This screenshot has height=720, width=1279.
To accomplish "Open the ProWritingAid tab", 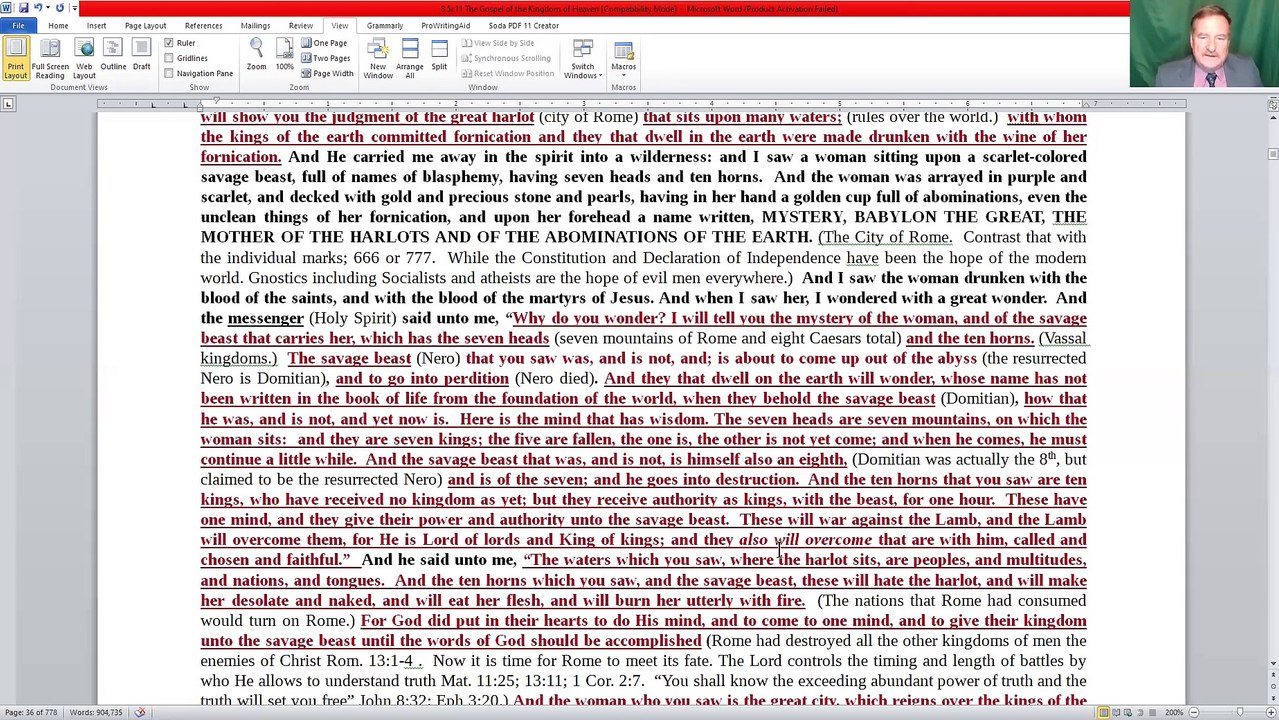I will click(x=445, y=25).
